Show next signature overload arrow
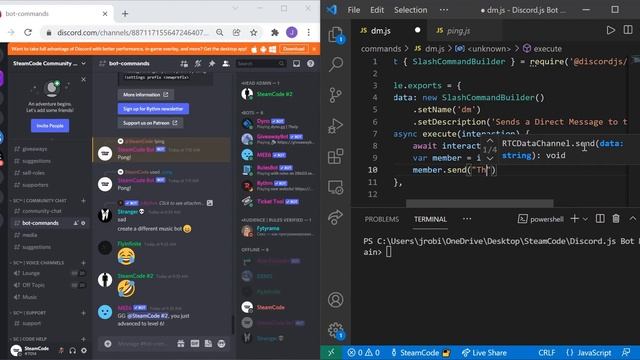The width and height of the screenshot is (640, 360). [490, 158]
